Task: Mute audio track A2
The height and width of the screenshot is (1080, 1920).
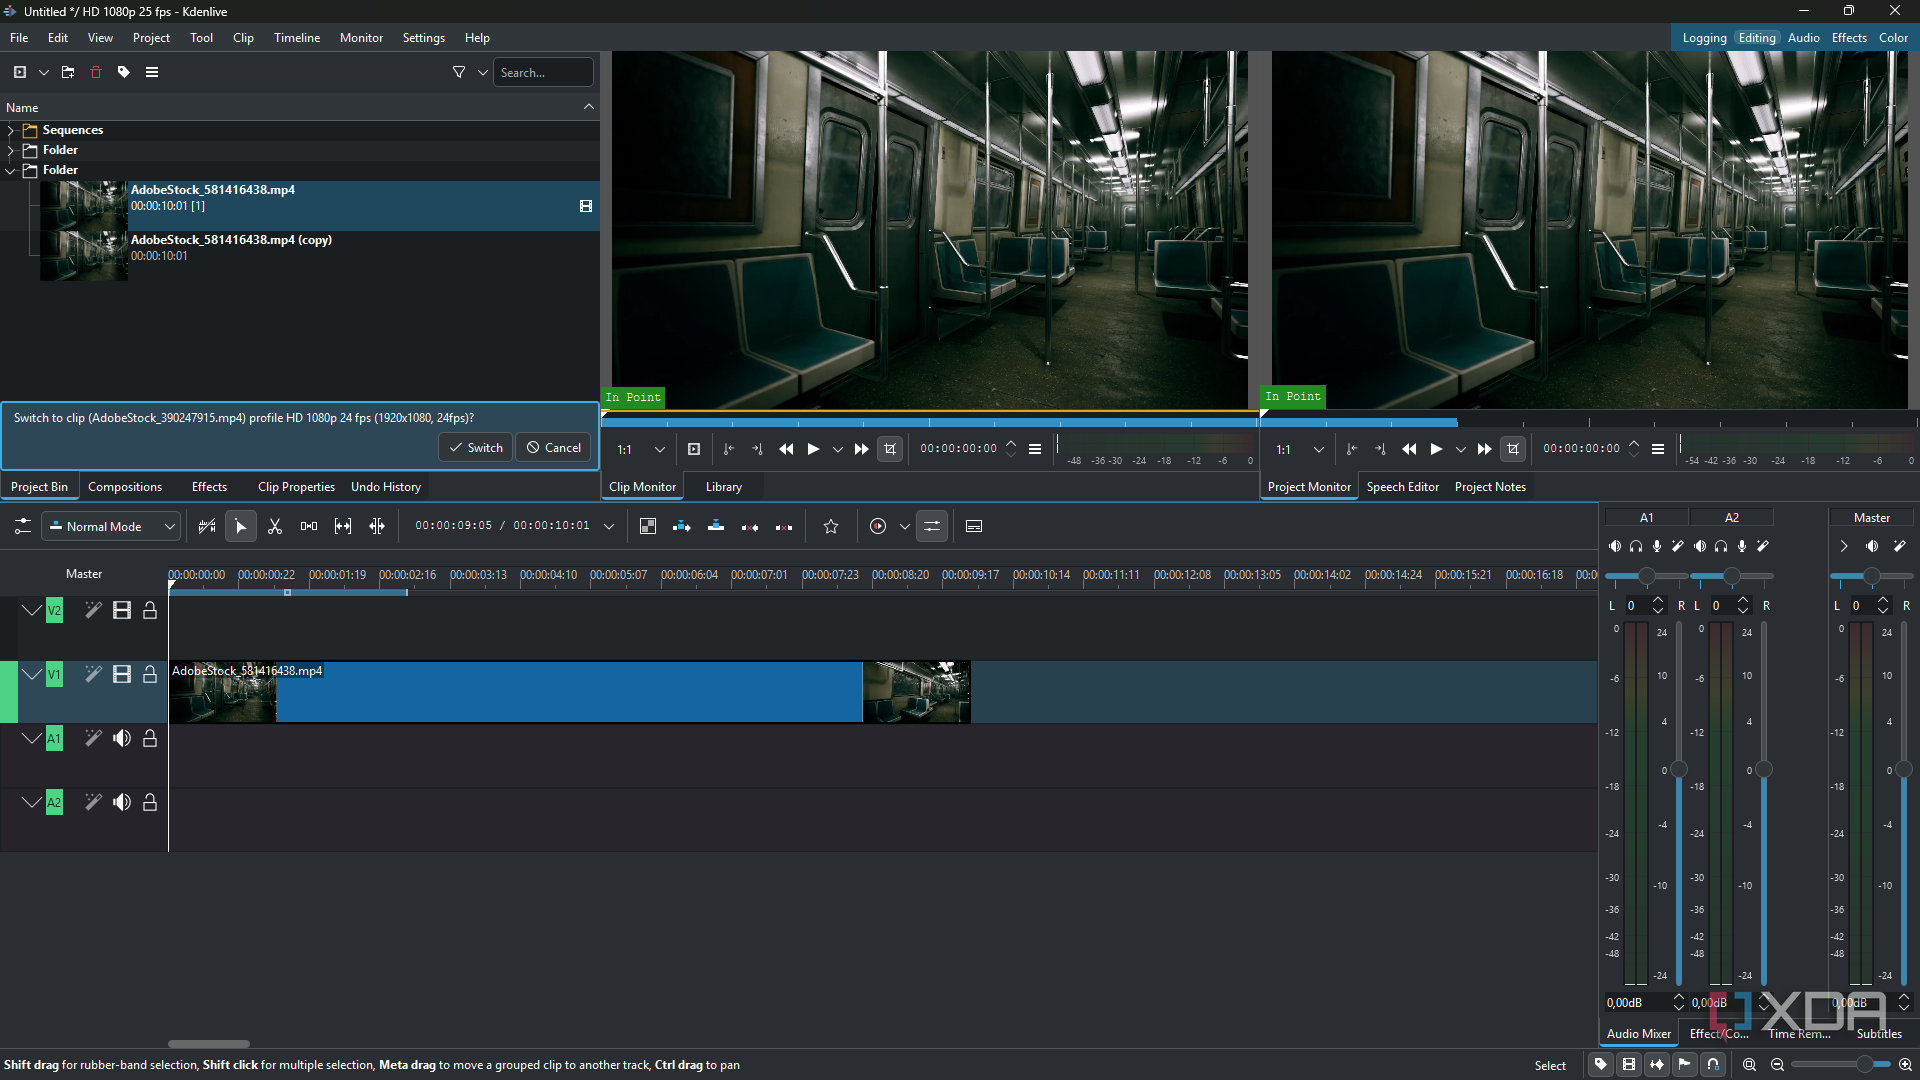Action: click(x=122, y=803)
